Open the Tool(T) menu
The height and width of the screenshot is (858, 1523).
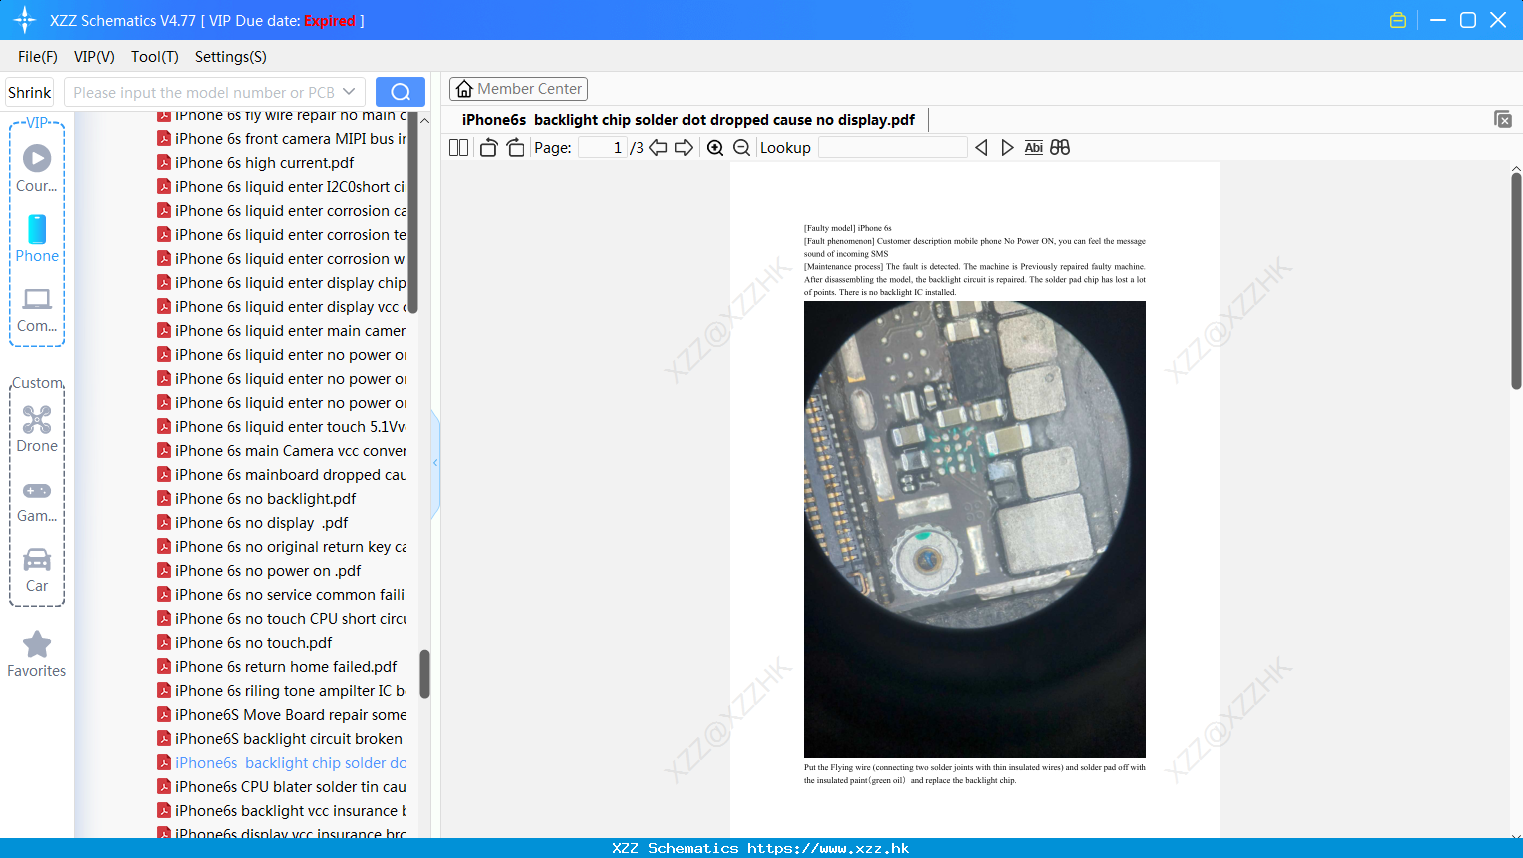pyautogui.click(x=155, y=57)
